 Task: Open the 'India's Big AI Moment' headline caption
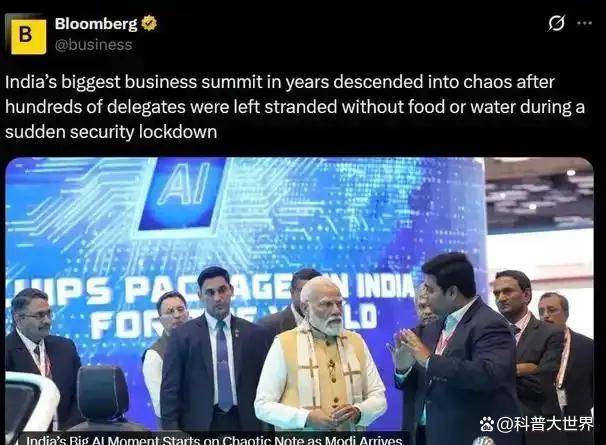pos(214,440)
